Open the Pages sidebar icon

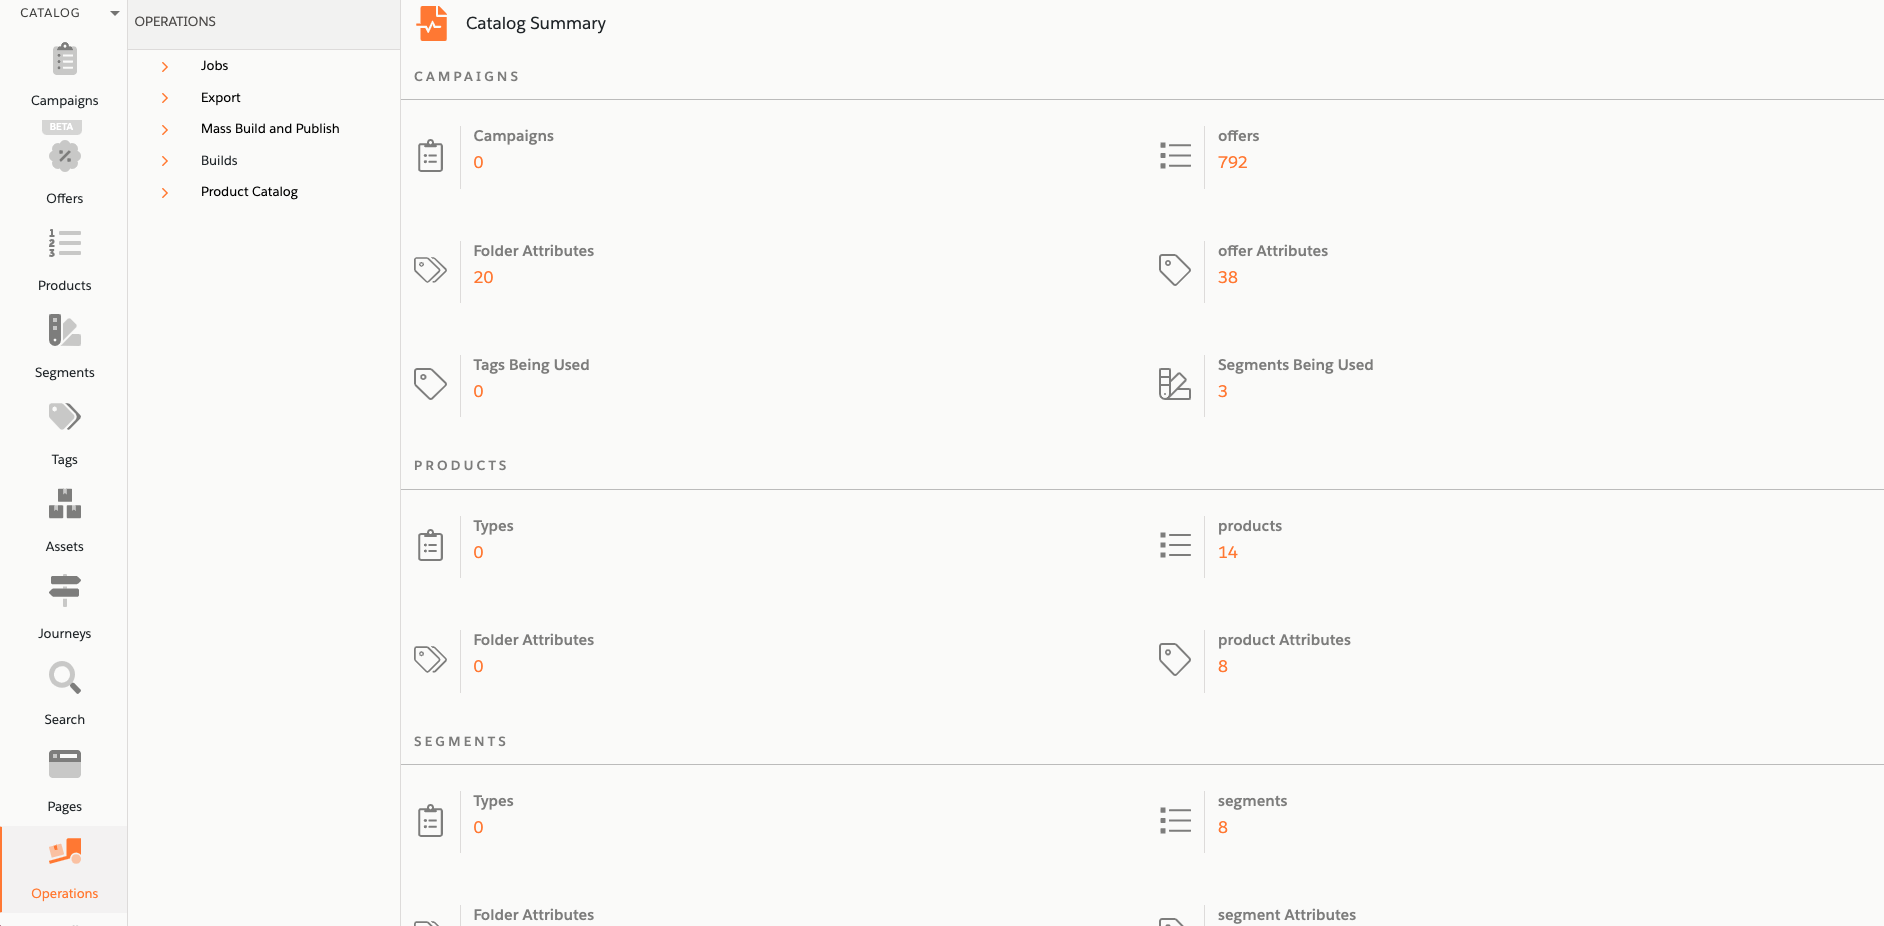(65, 764)
